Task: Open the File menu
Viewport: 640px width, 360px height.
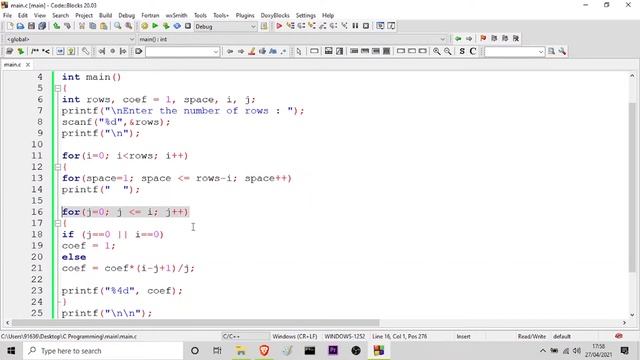Action: click(7, 16)
